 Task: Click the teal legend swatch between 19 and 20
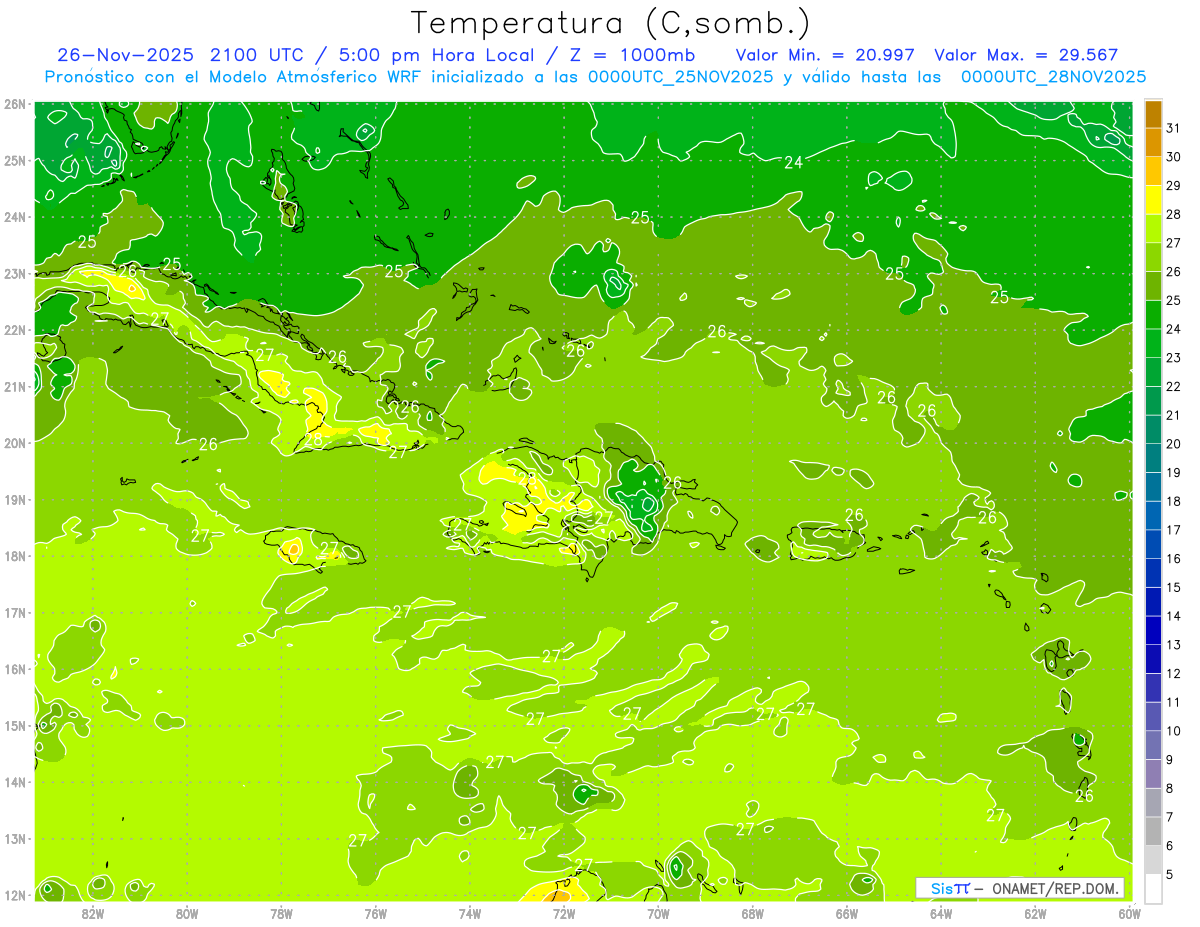1153,458
